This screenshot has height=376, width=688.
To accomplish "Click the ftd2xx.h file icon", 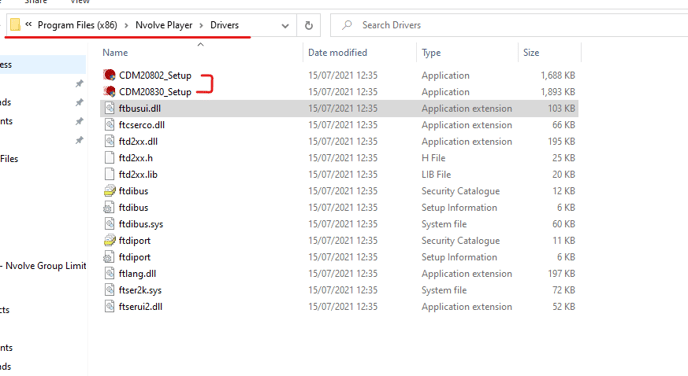I will 109,158.
